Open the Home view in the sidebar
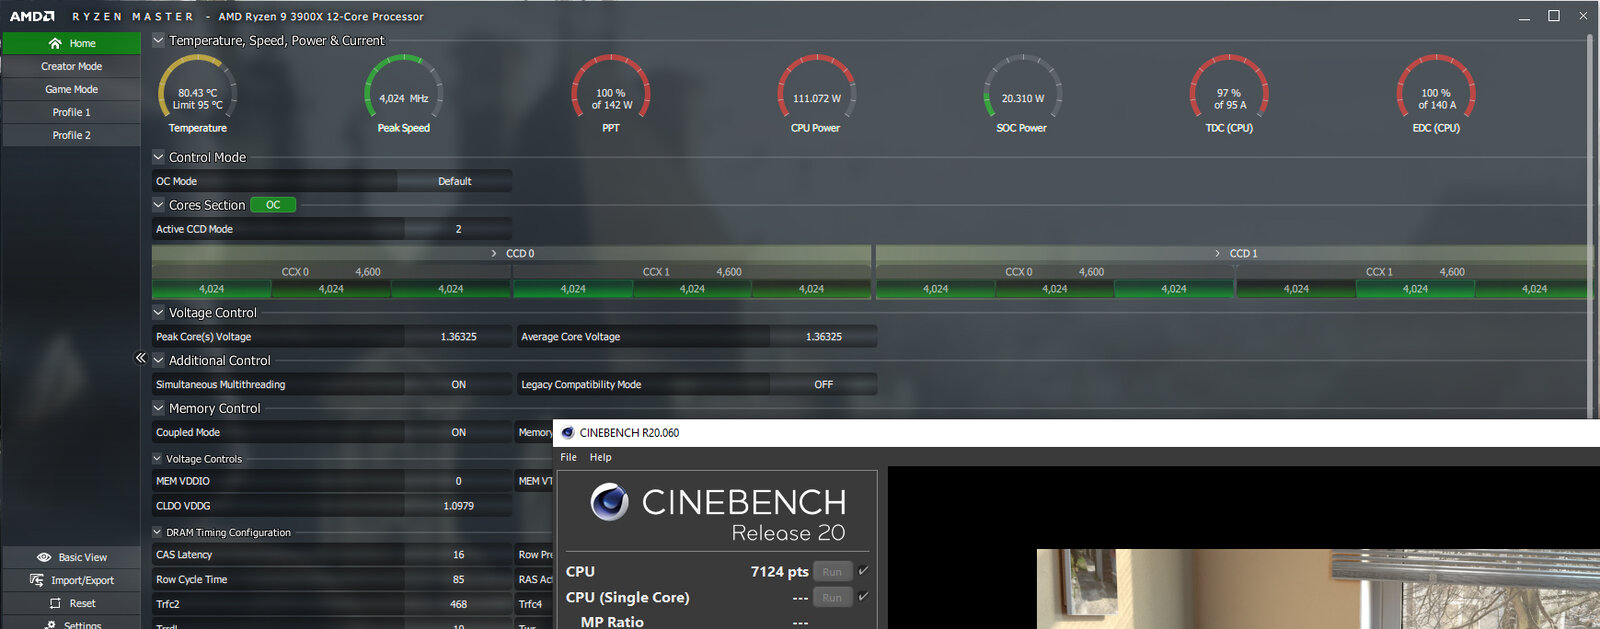This screenshot has height=629, width=1600. pyautogui.click(x=71, y=43)
